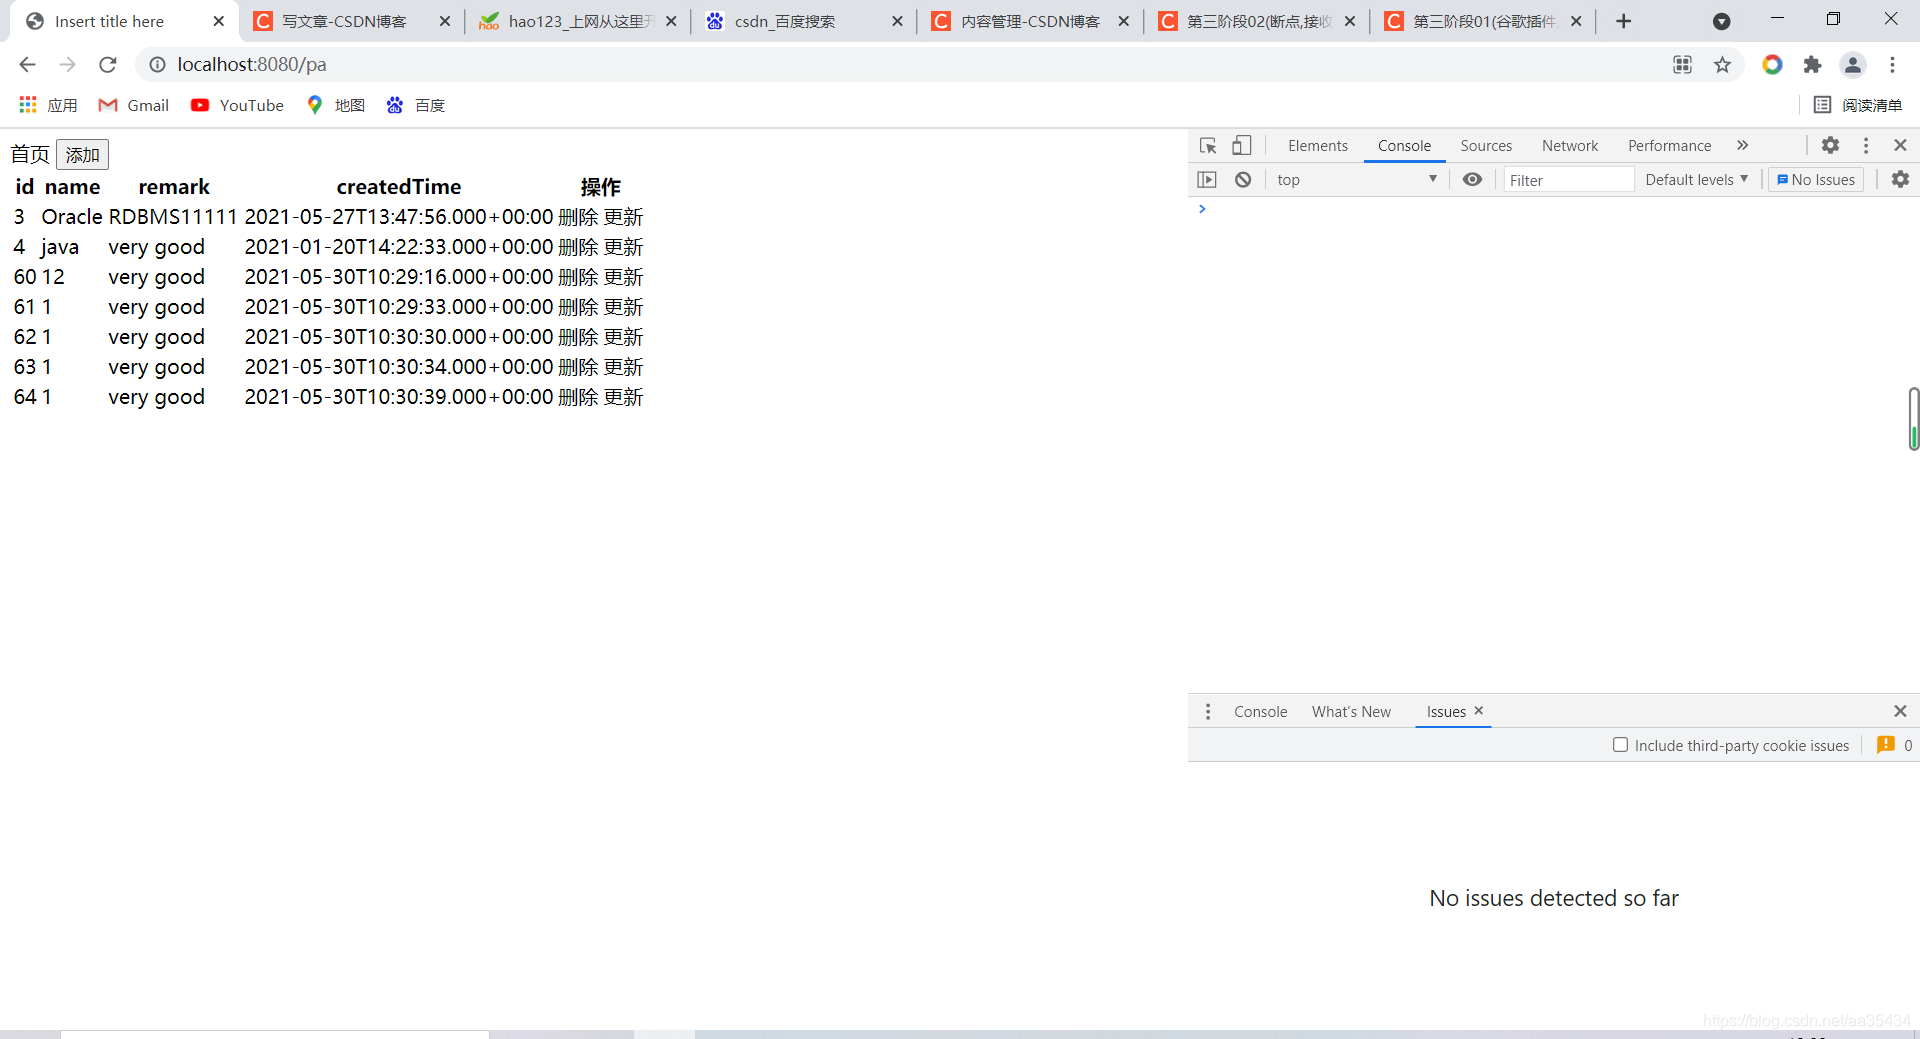
Task: Switch to 写文章-CSDN博客 tab
Action: [x=344, y=21]
